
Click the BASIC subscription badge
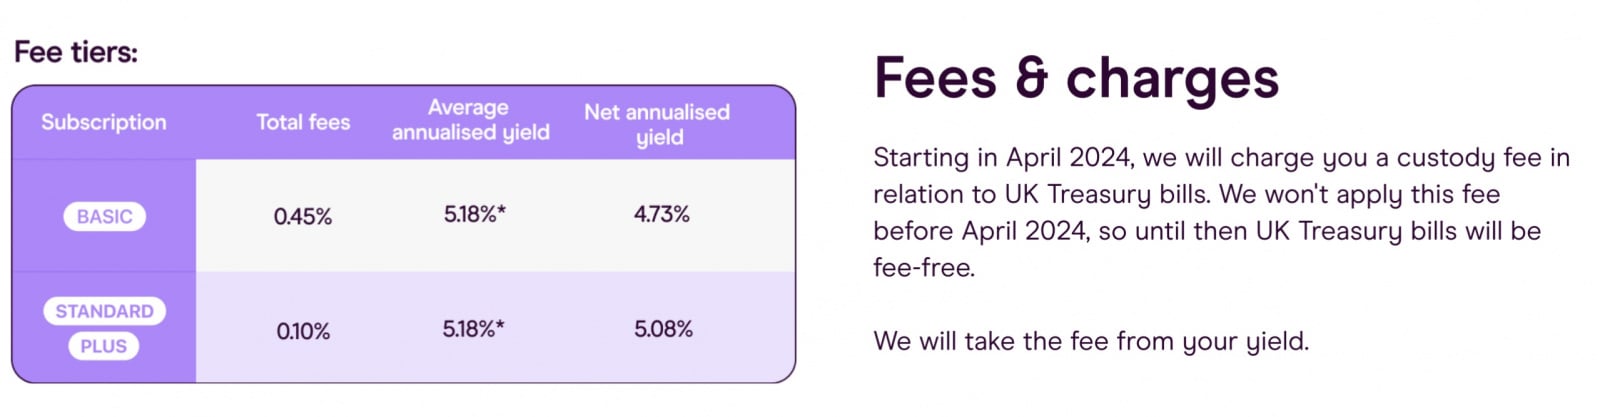coord(104,216)
